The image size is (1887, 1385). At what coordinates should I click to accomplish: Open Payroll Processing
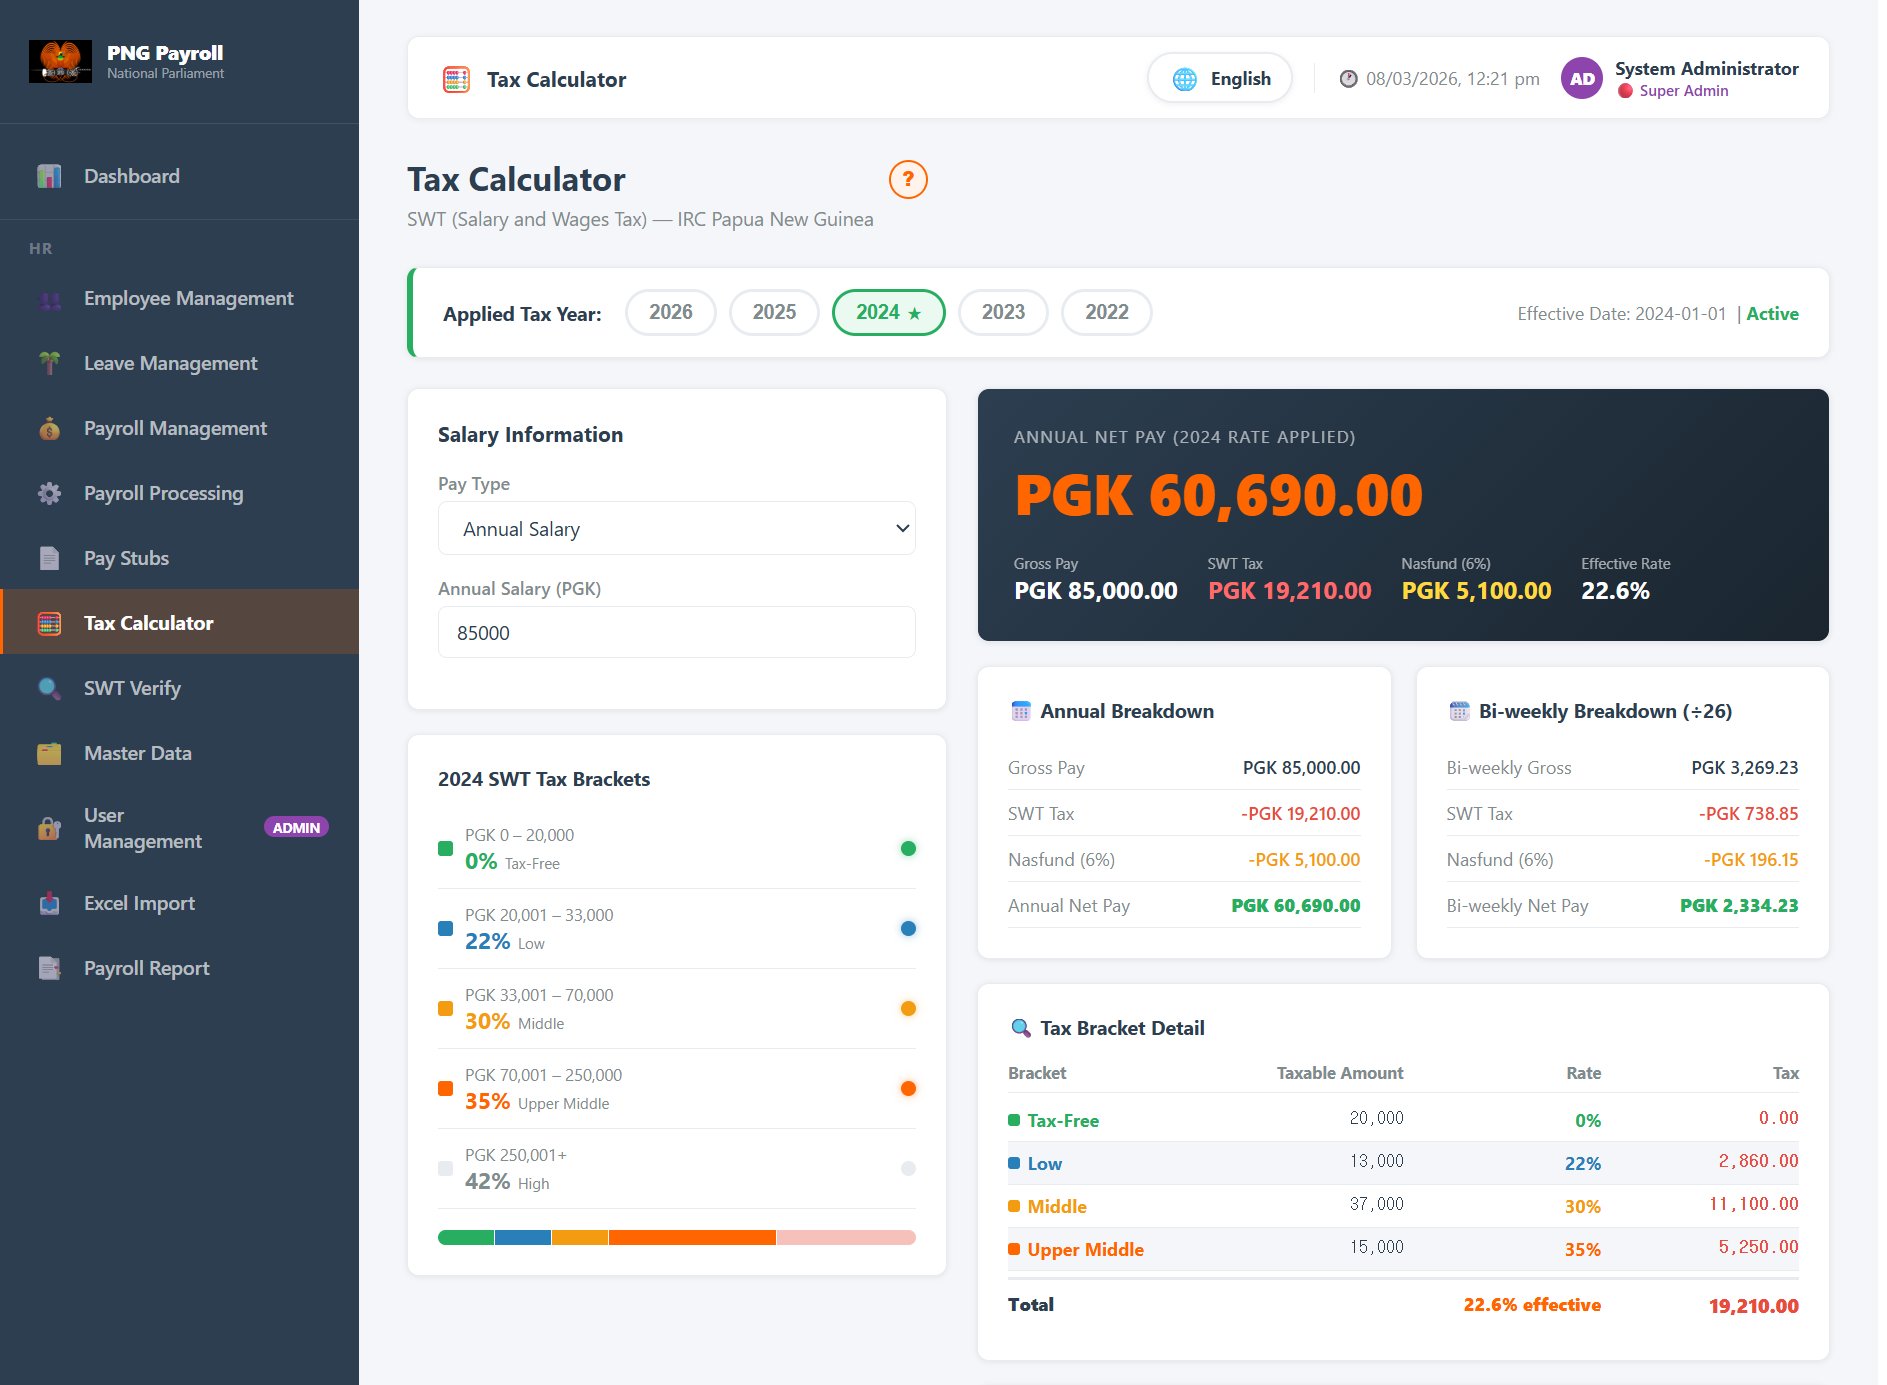(180, 494)
